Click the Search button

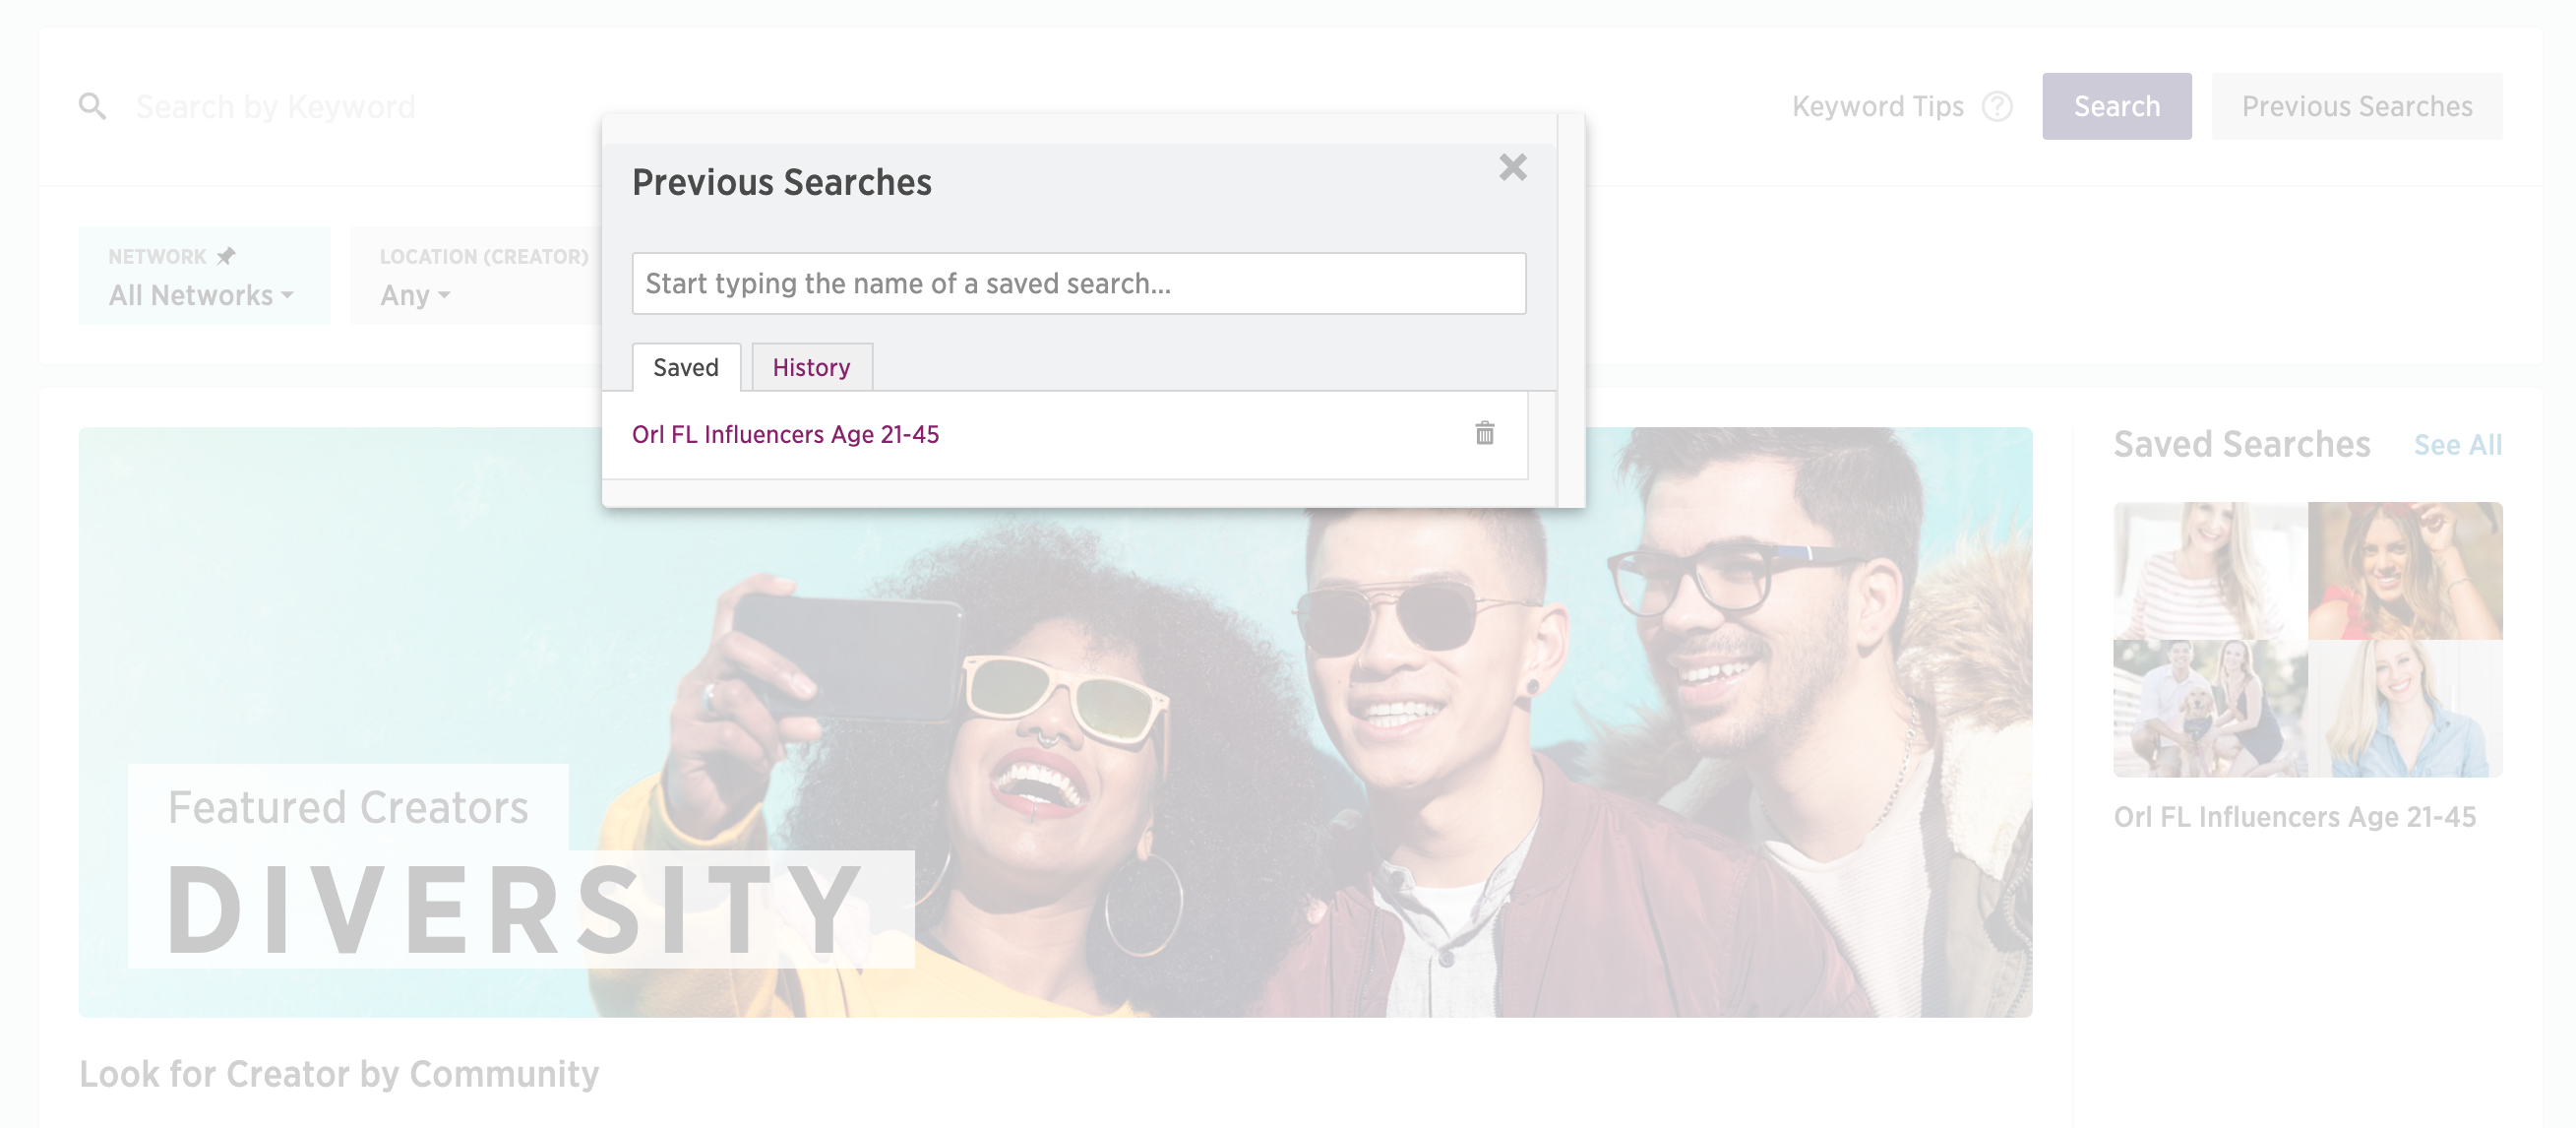2116,106
